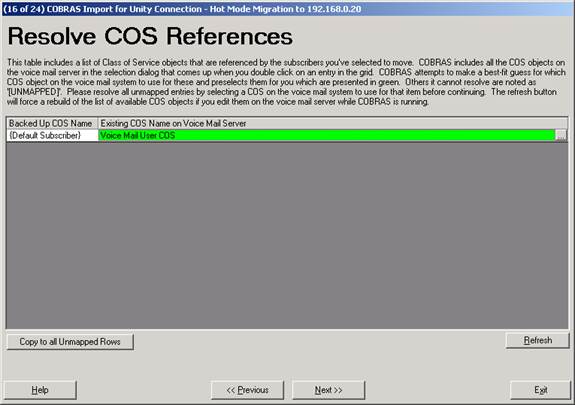The width and height of the screenshot is (575, 405).
Task: Click the COBRAS Import window title bar
Action: click(x=287, y=9)
